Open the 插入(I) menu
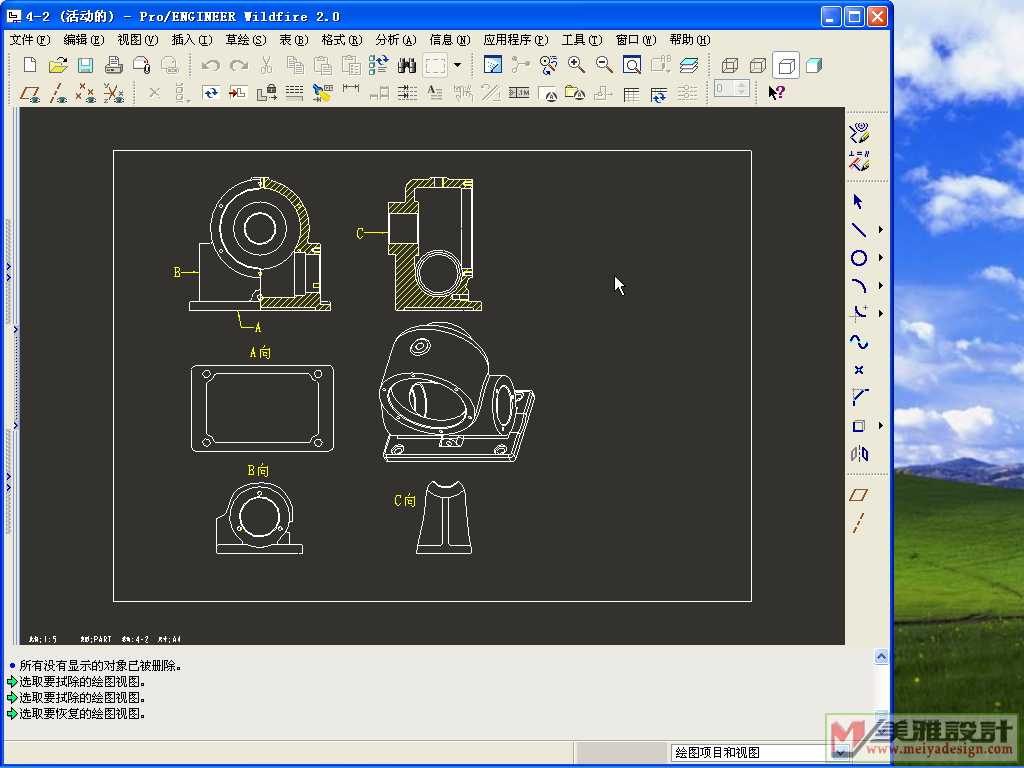 coord(192,40)
